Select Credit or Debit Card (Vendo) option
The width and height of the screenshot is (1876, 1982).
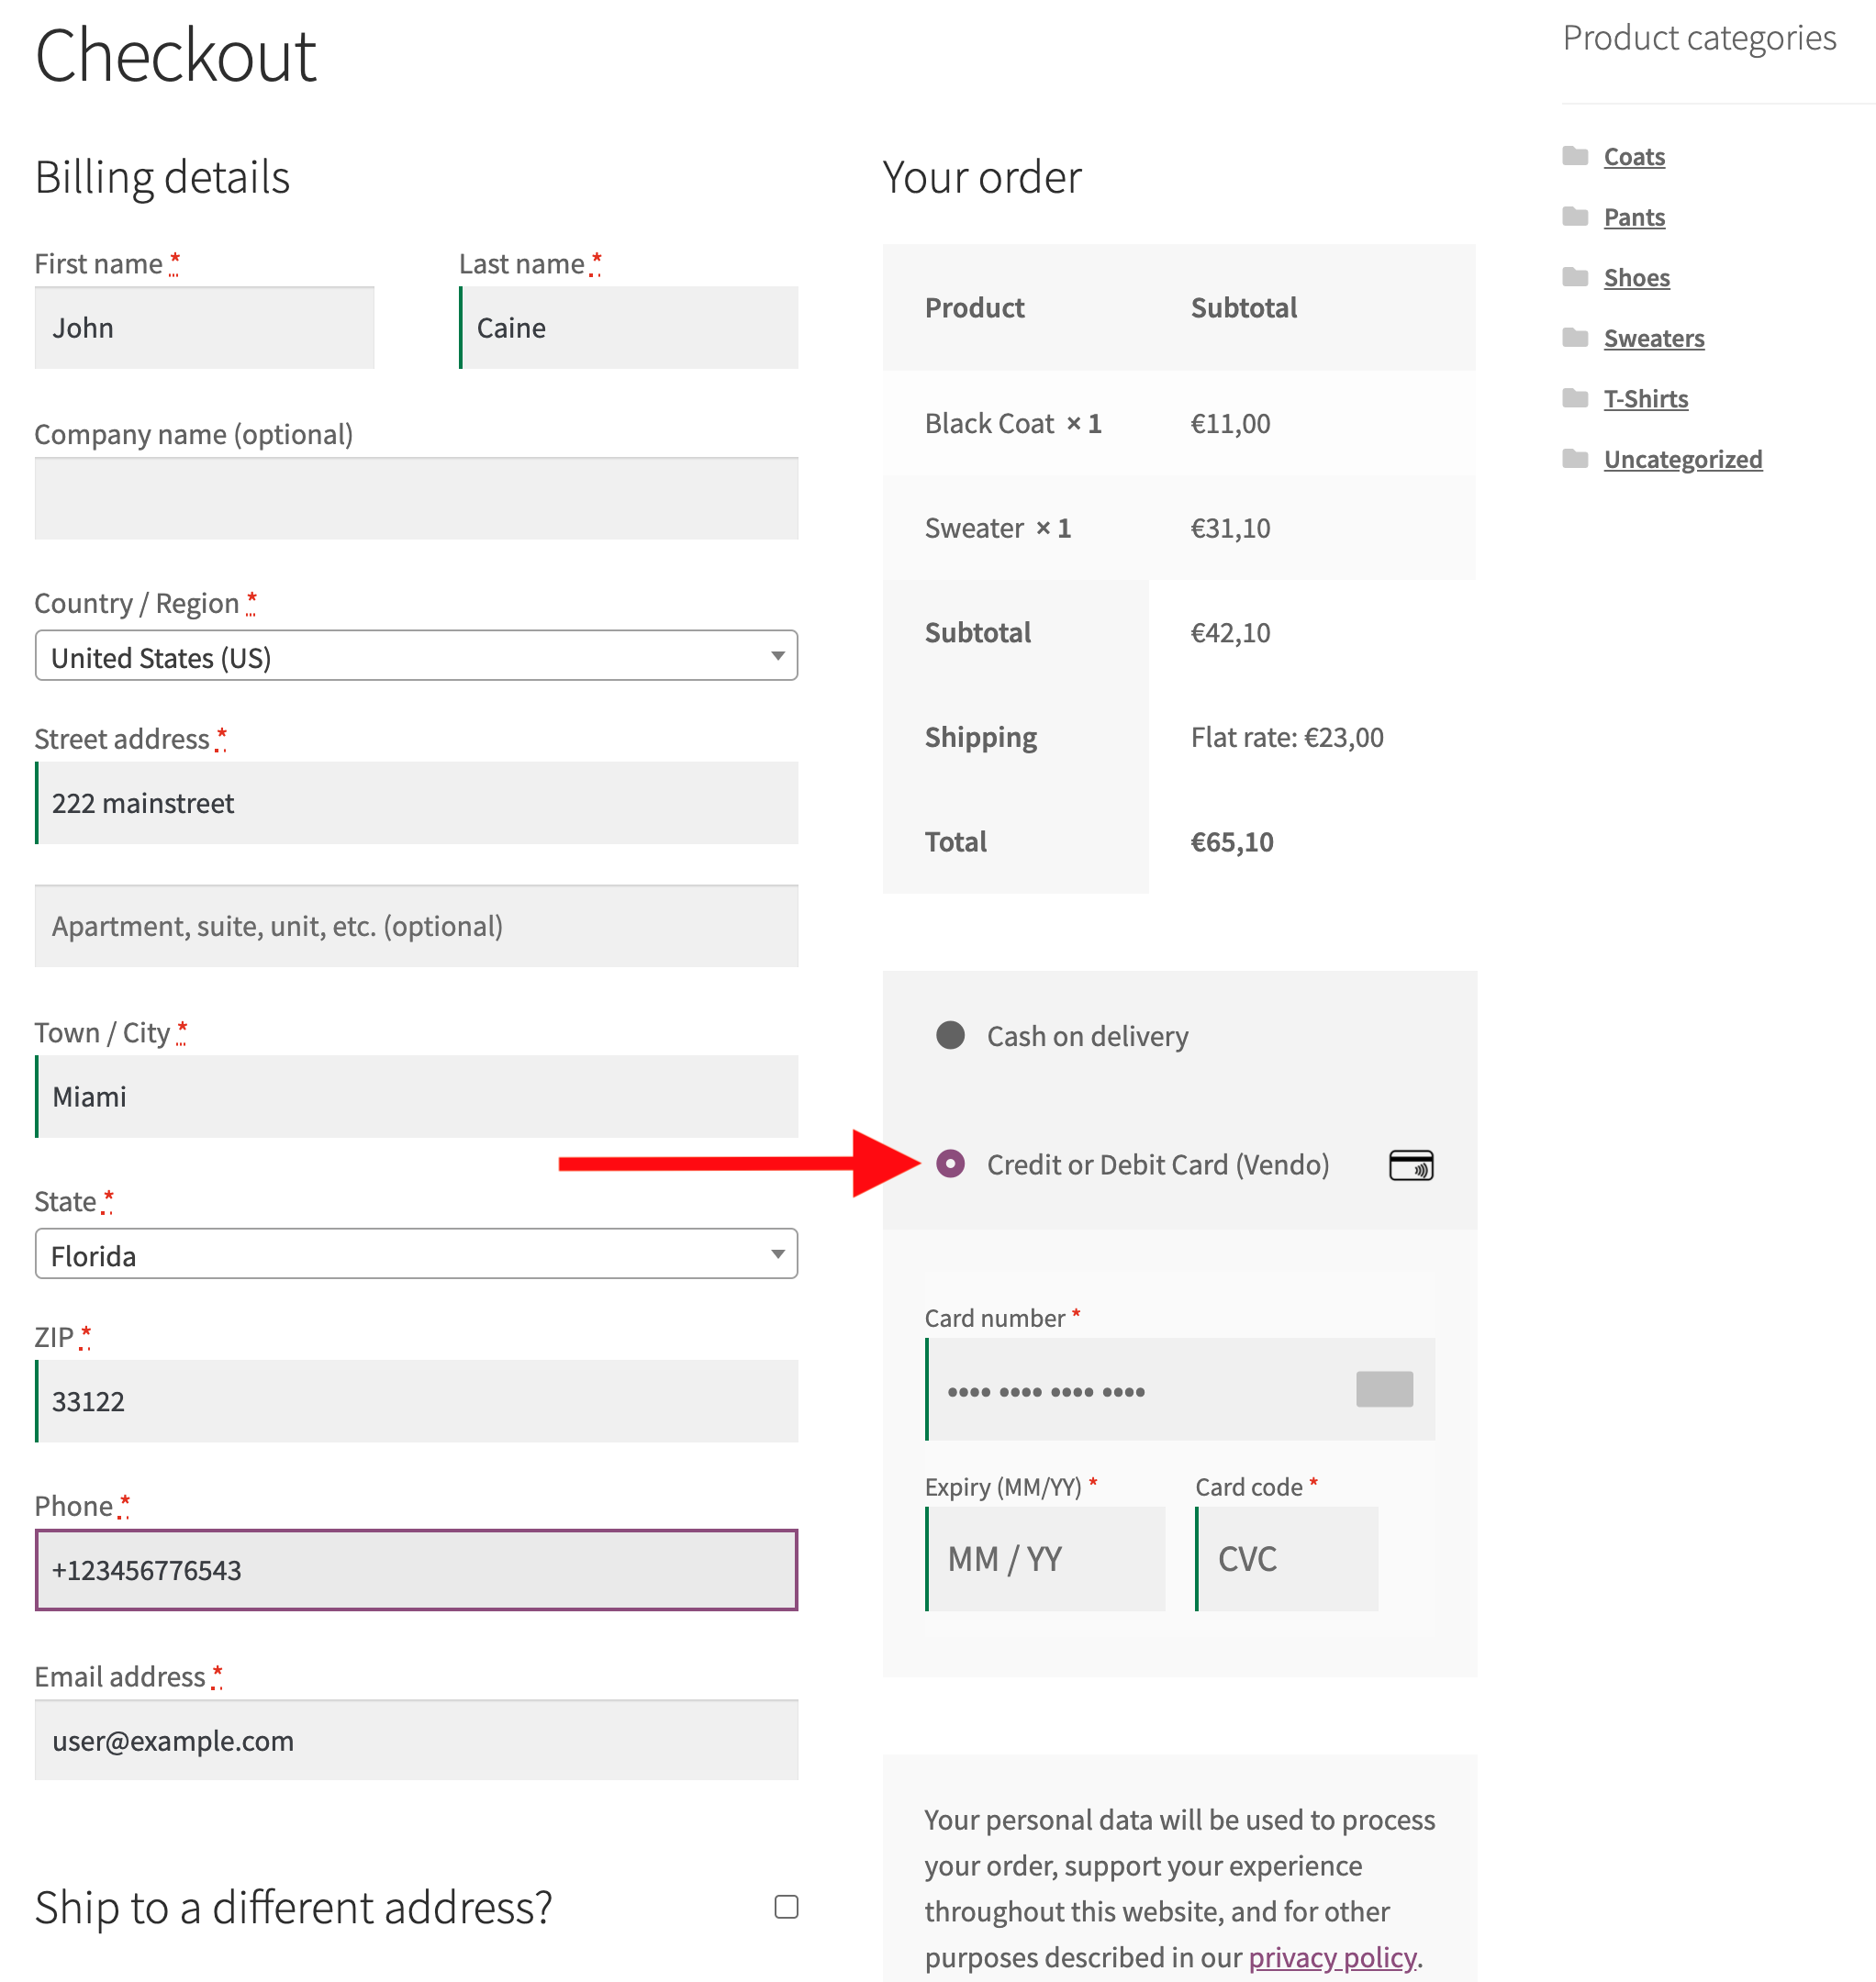(949, 1163)
